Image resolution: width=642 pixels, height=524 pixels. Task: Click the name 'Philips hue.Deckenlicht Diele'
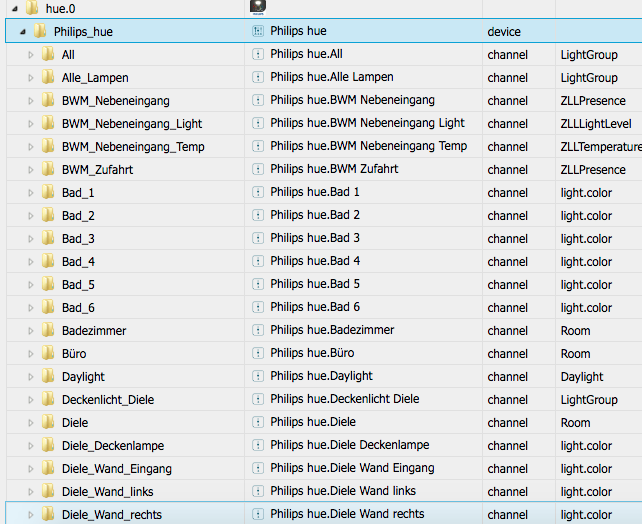[x=345, y=399]
